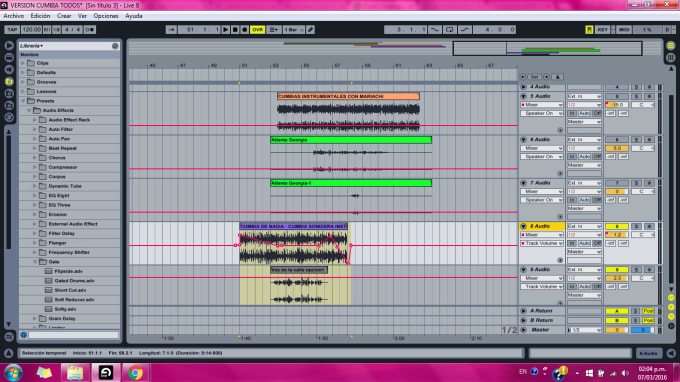Toggle Follow arrow icon in transport bar
Screen dimensions: 680x382
(x=171, y=29)
